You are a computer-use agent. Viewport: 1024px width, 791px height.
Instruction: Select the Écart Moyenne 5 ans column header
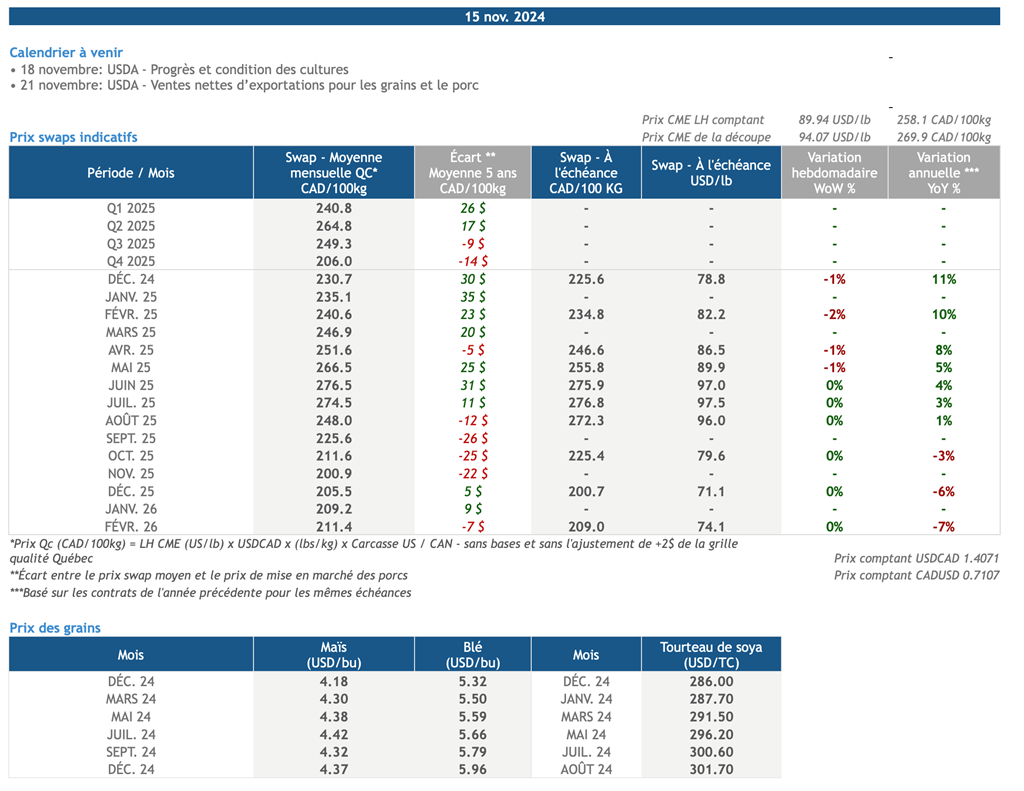click(x=472, y=173)
